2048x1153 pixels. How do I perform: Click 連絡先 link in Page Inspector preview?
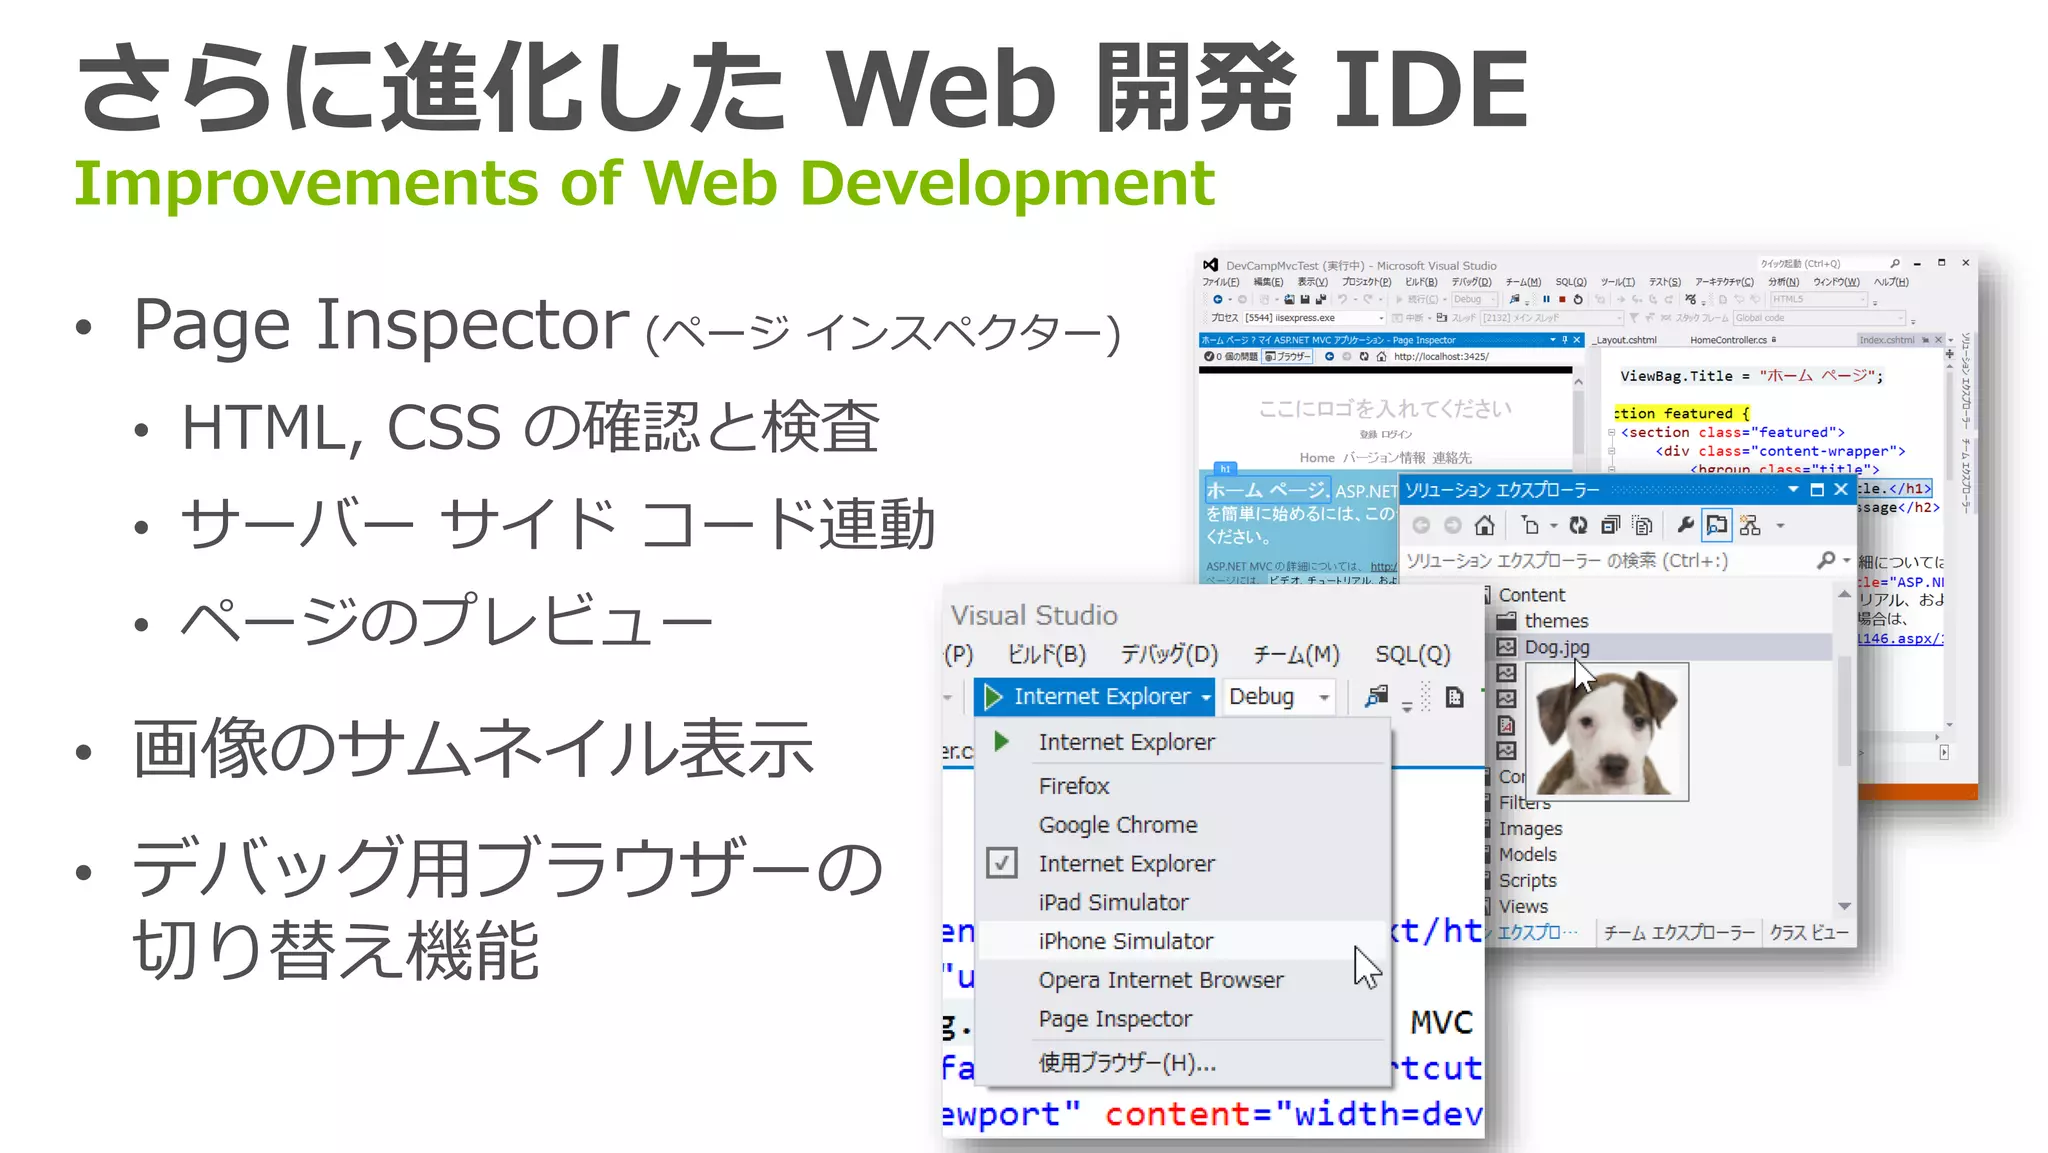(x=1451, y=458)
